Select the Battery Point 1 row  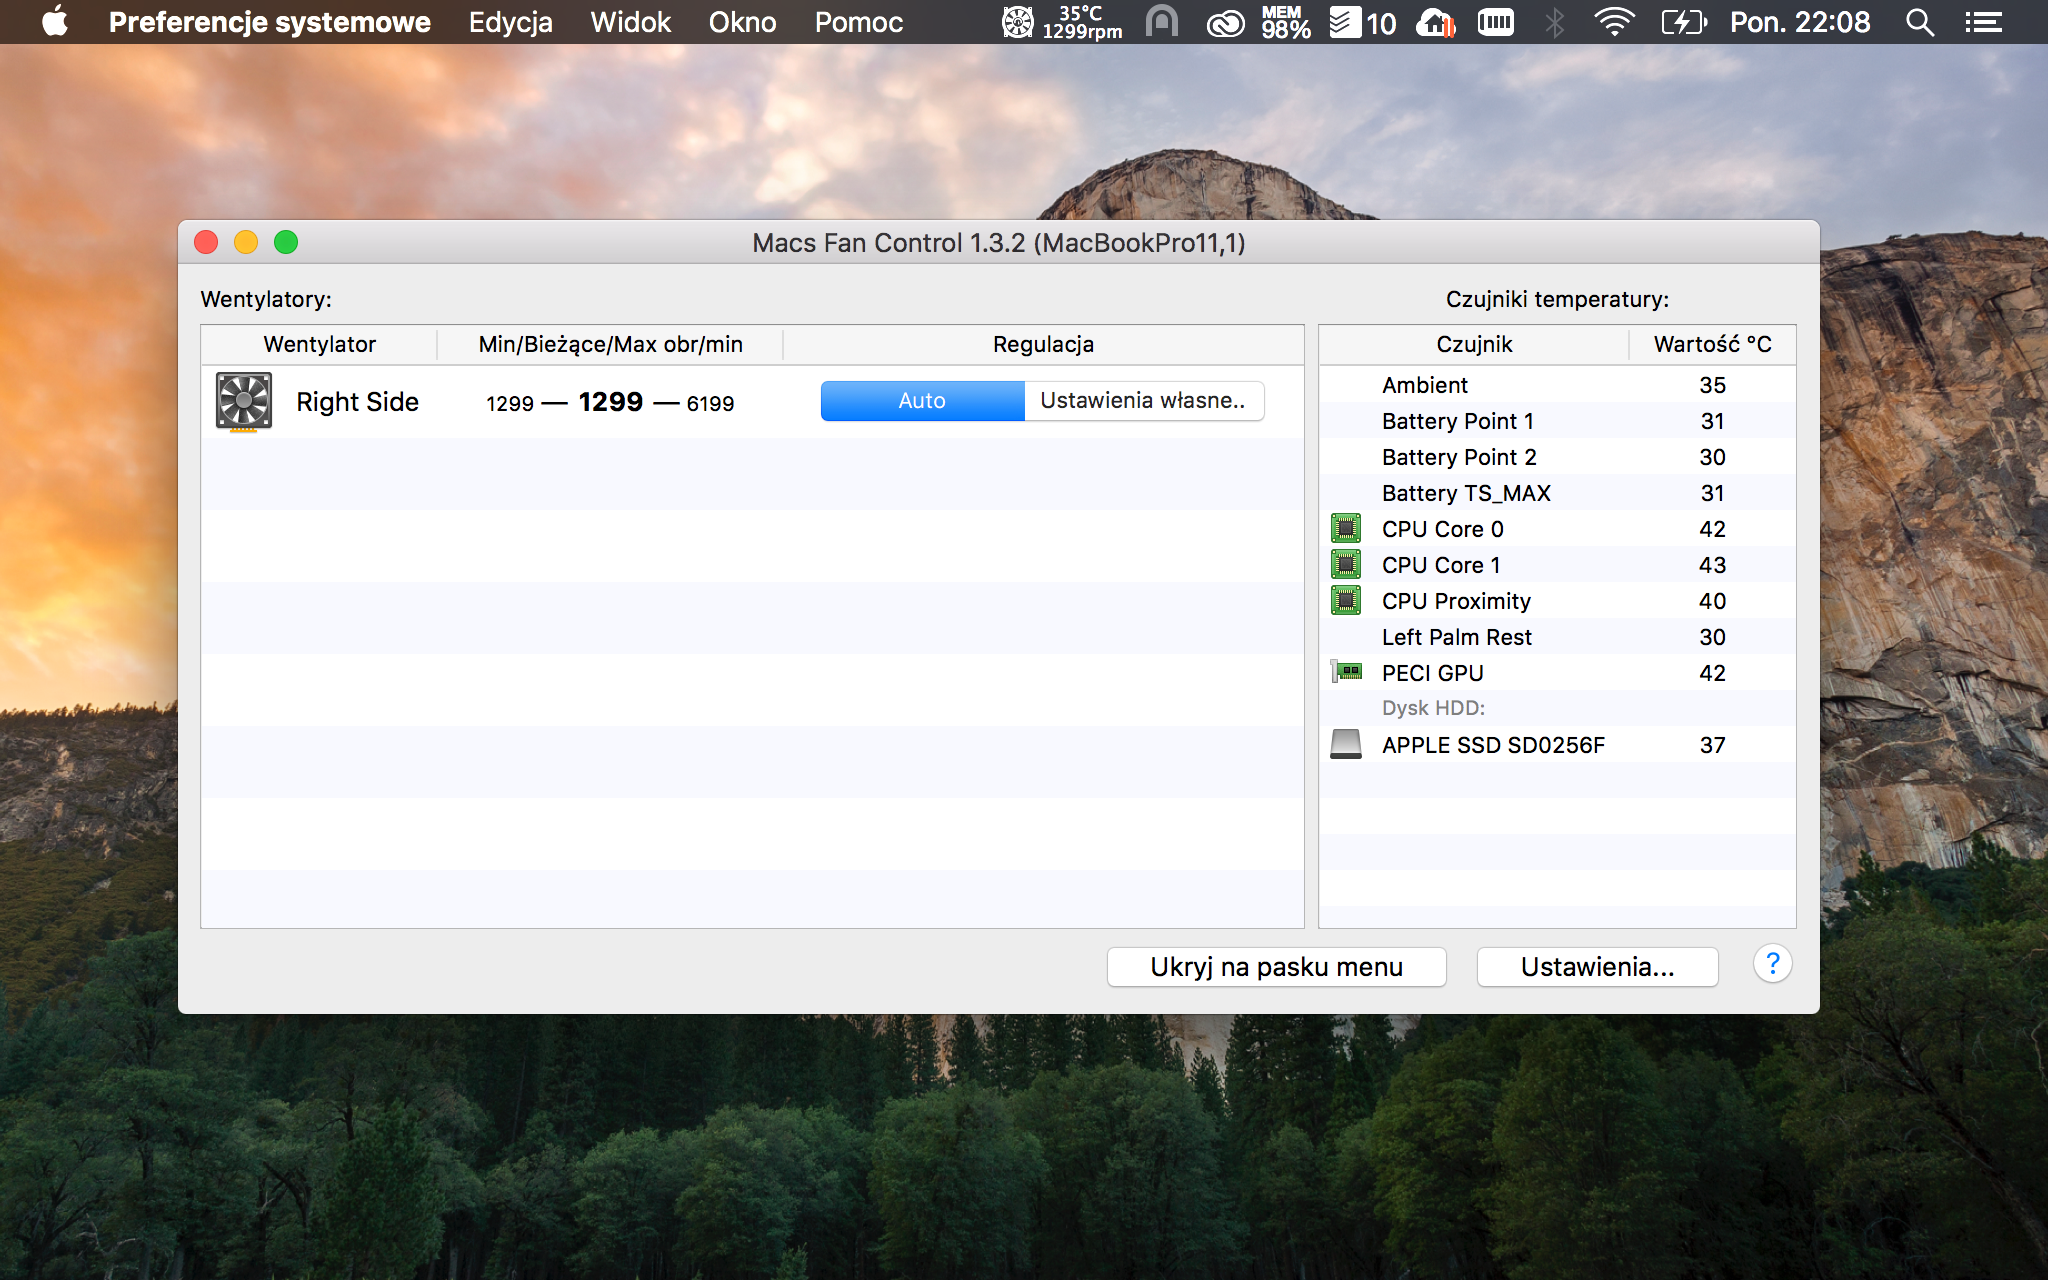(1557, 421)
